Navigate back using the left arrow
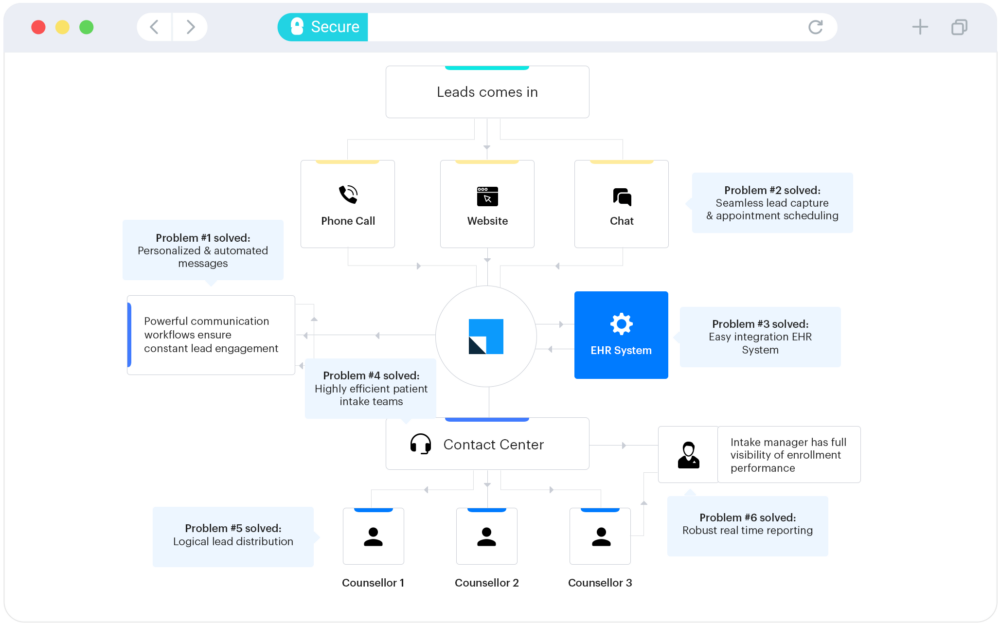This screenshot has height=625, width=1000. [x=153, y=27]
